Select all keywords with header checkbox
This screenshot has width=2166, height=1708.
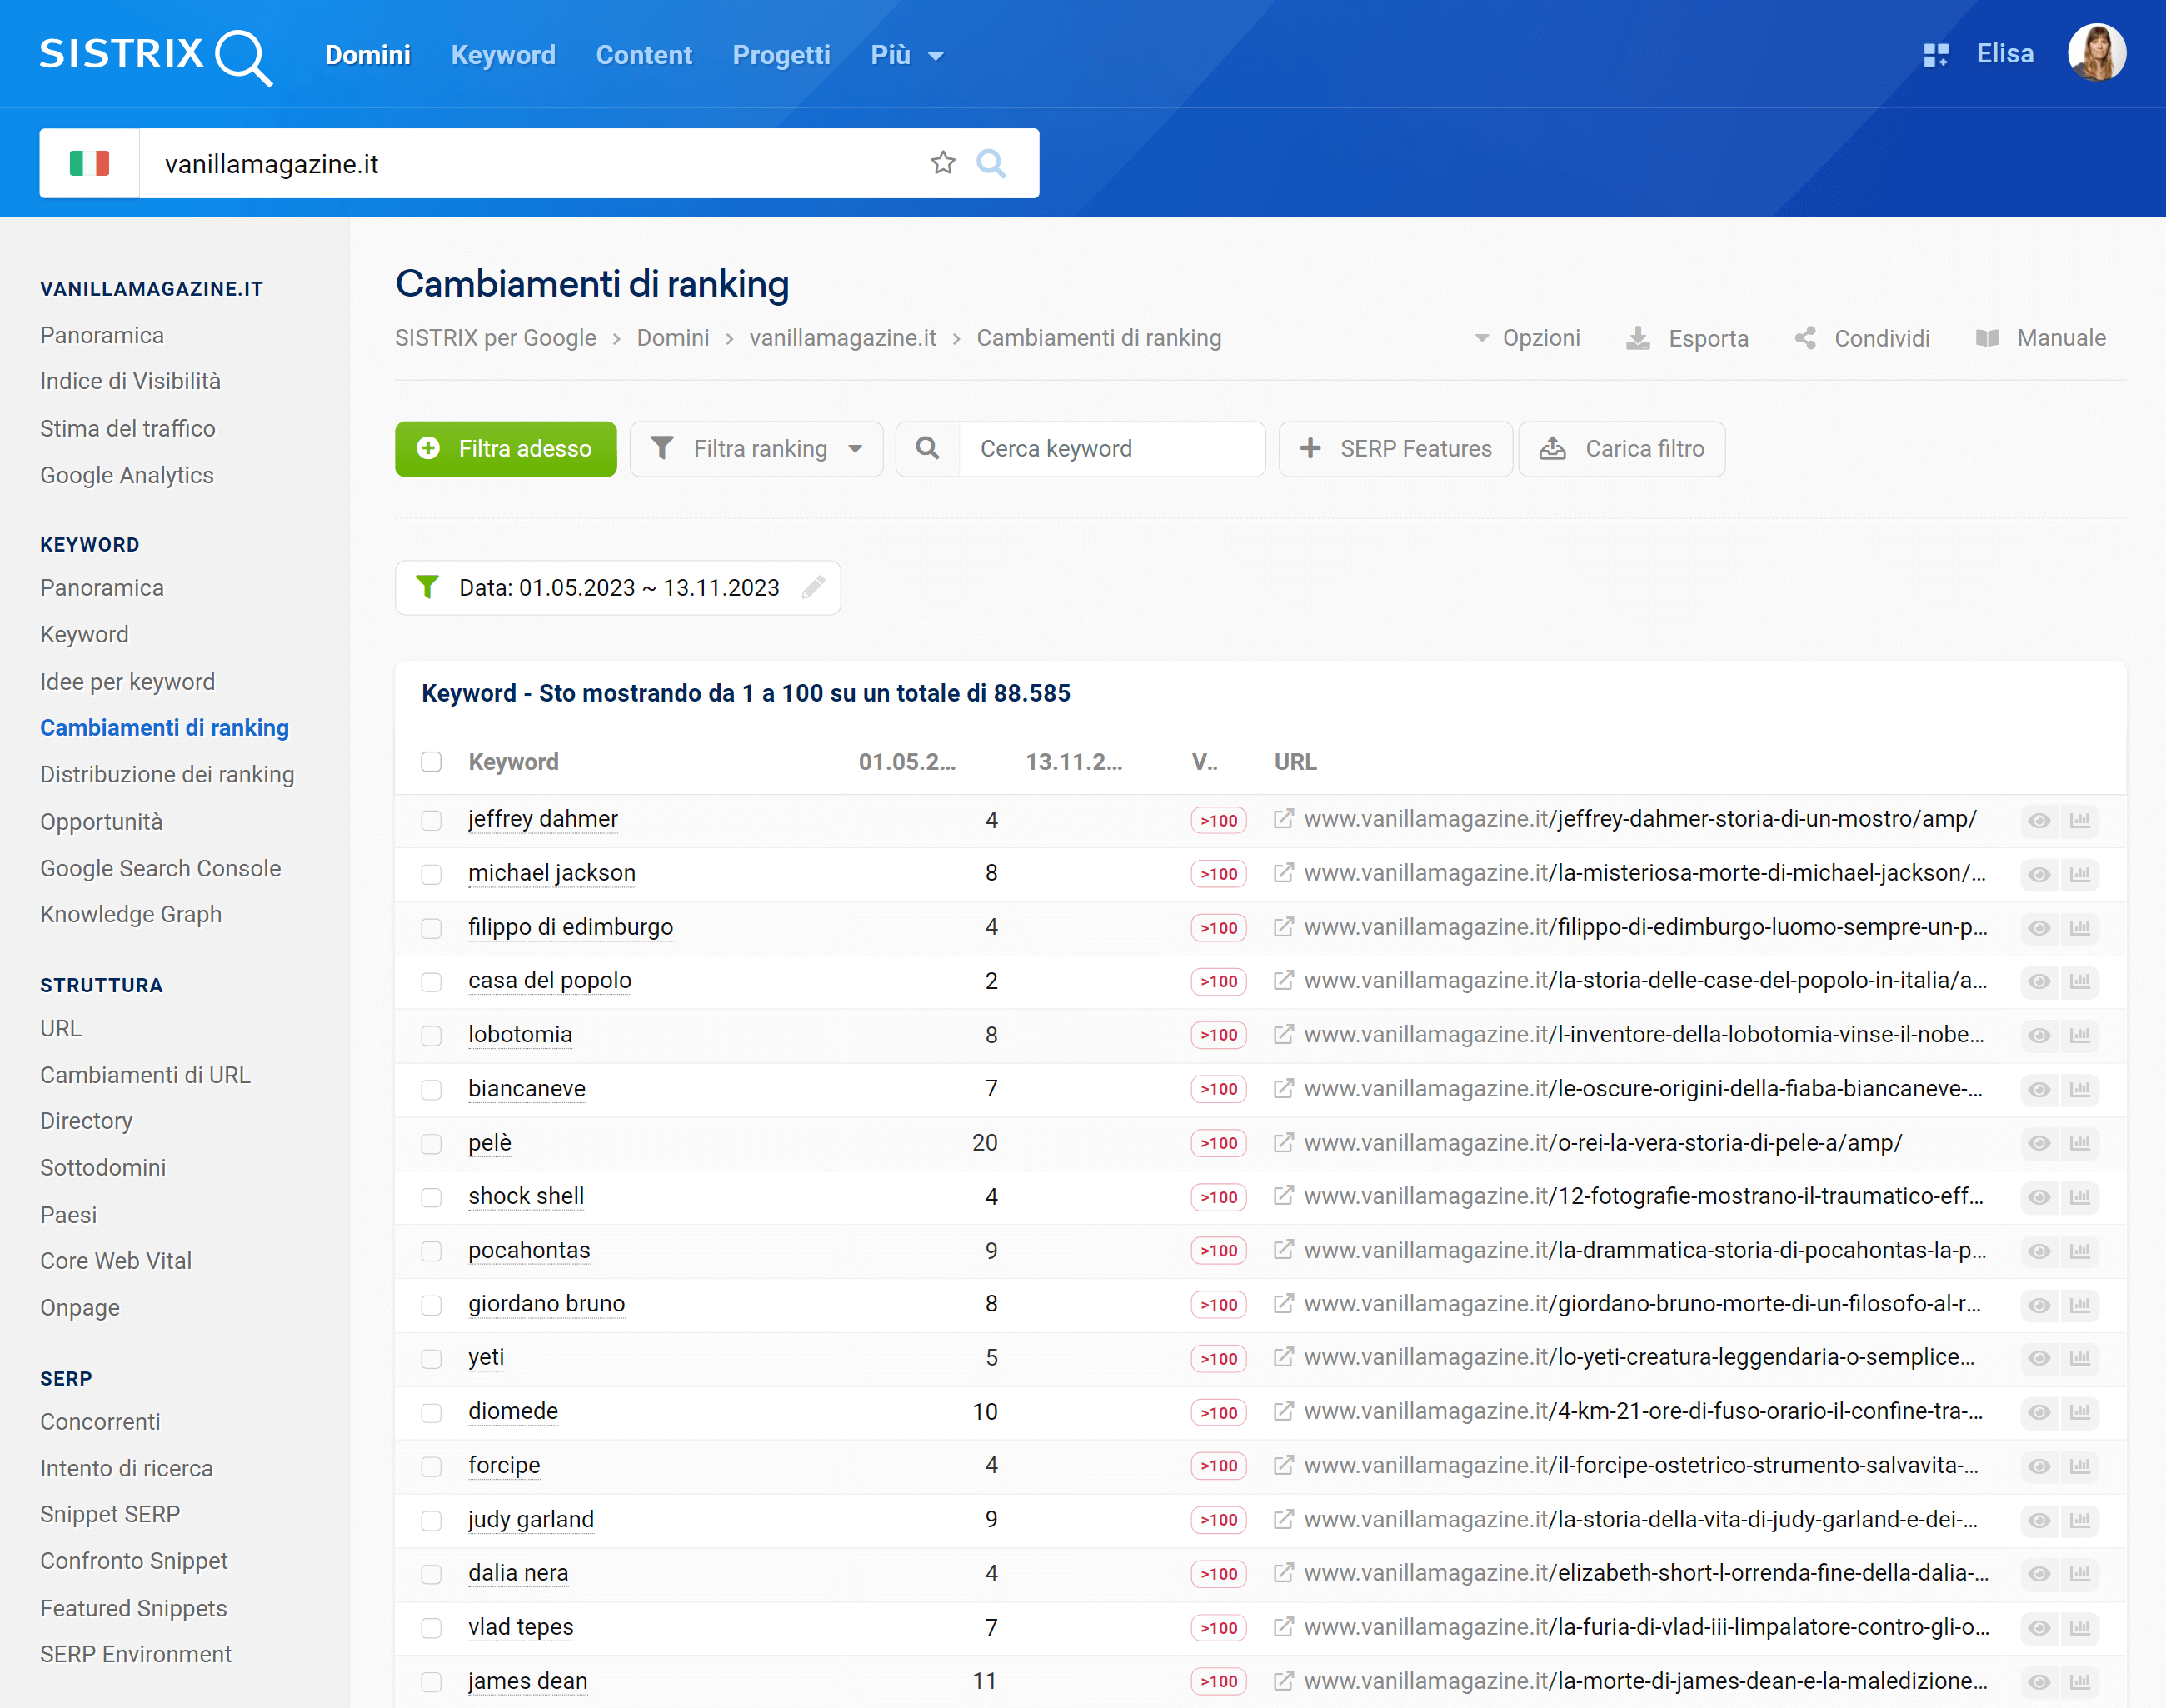(431, 762)
